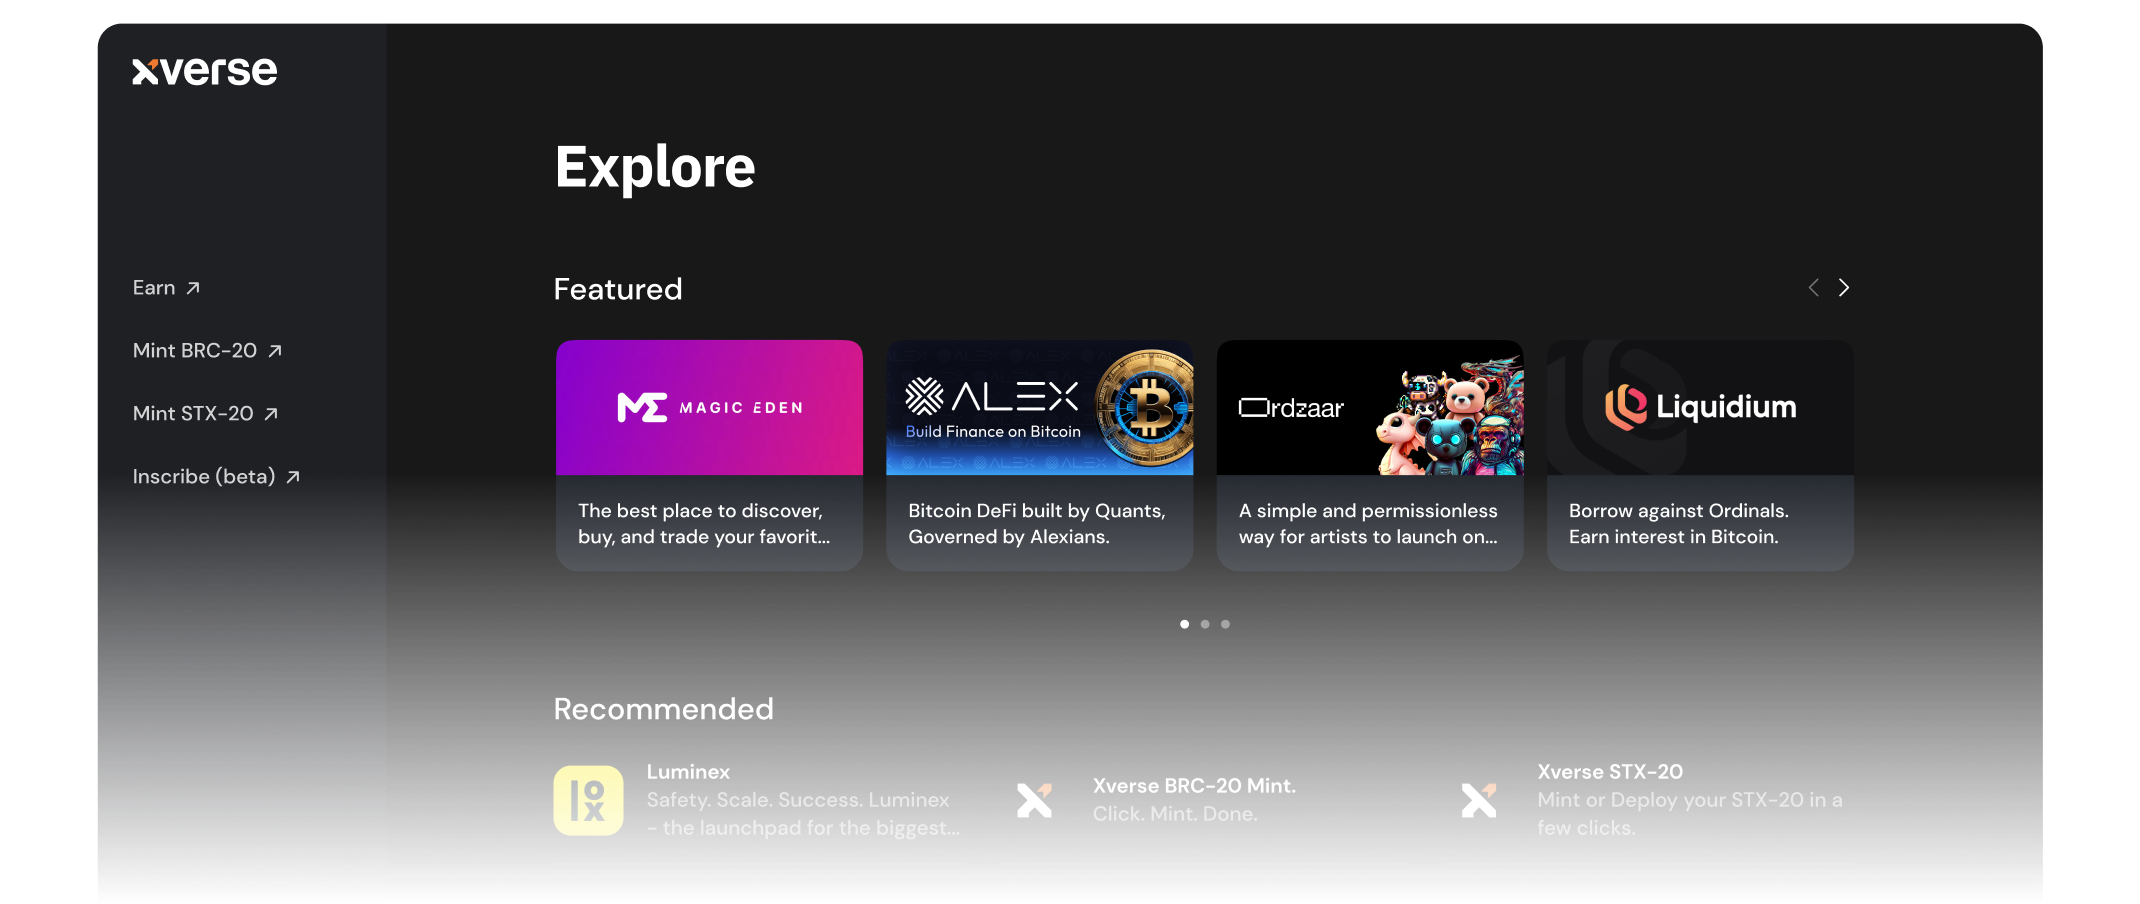This screenshot has width=2140, height=904.
Task: Click 'Borrow against Ordinals' description
Action: tap(1679, 524)
